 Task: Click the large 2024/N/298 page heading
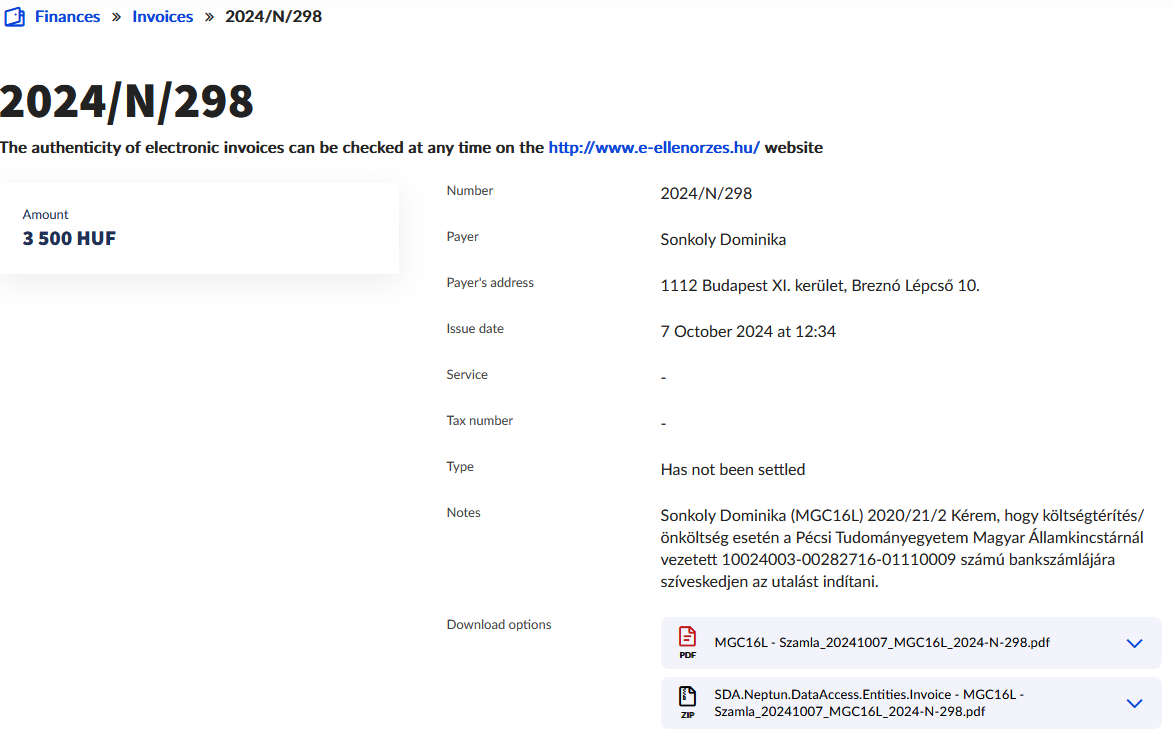click(126, 101)
